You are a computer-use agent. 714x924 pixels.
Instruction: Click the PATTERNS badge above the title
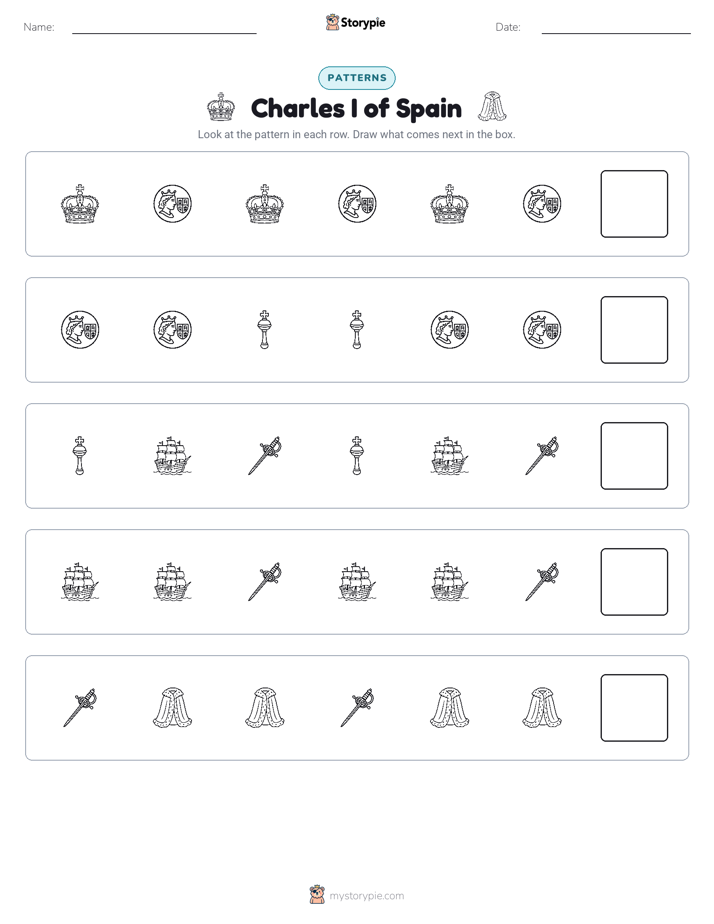tap(357, 78)
